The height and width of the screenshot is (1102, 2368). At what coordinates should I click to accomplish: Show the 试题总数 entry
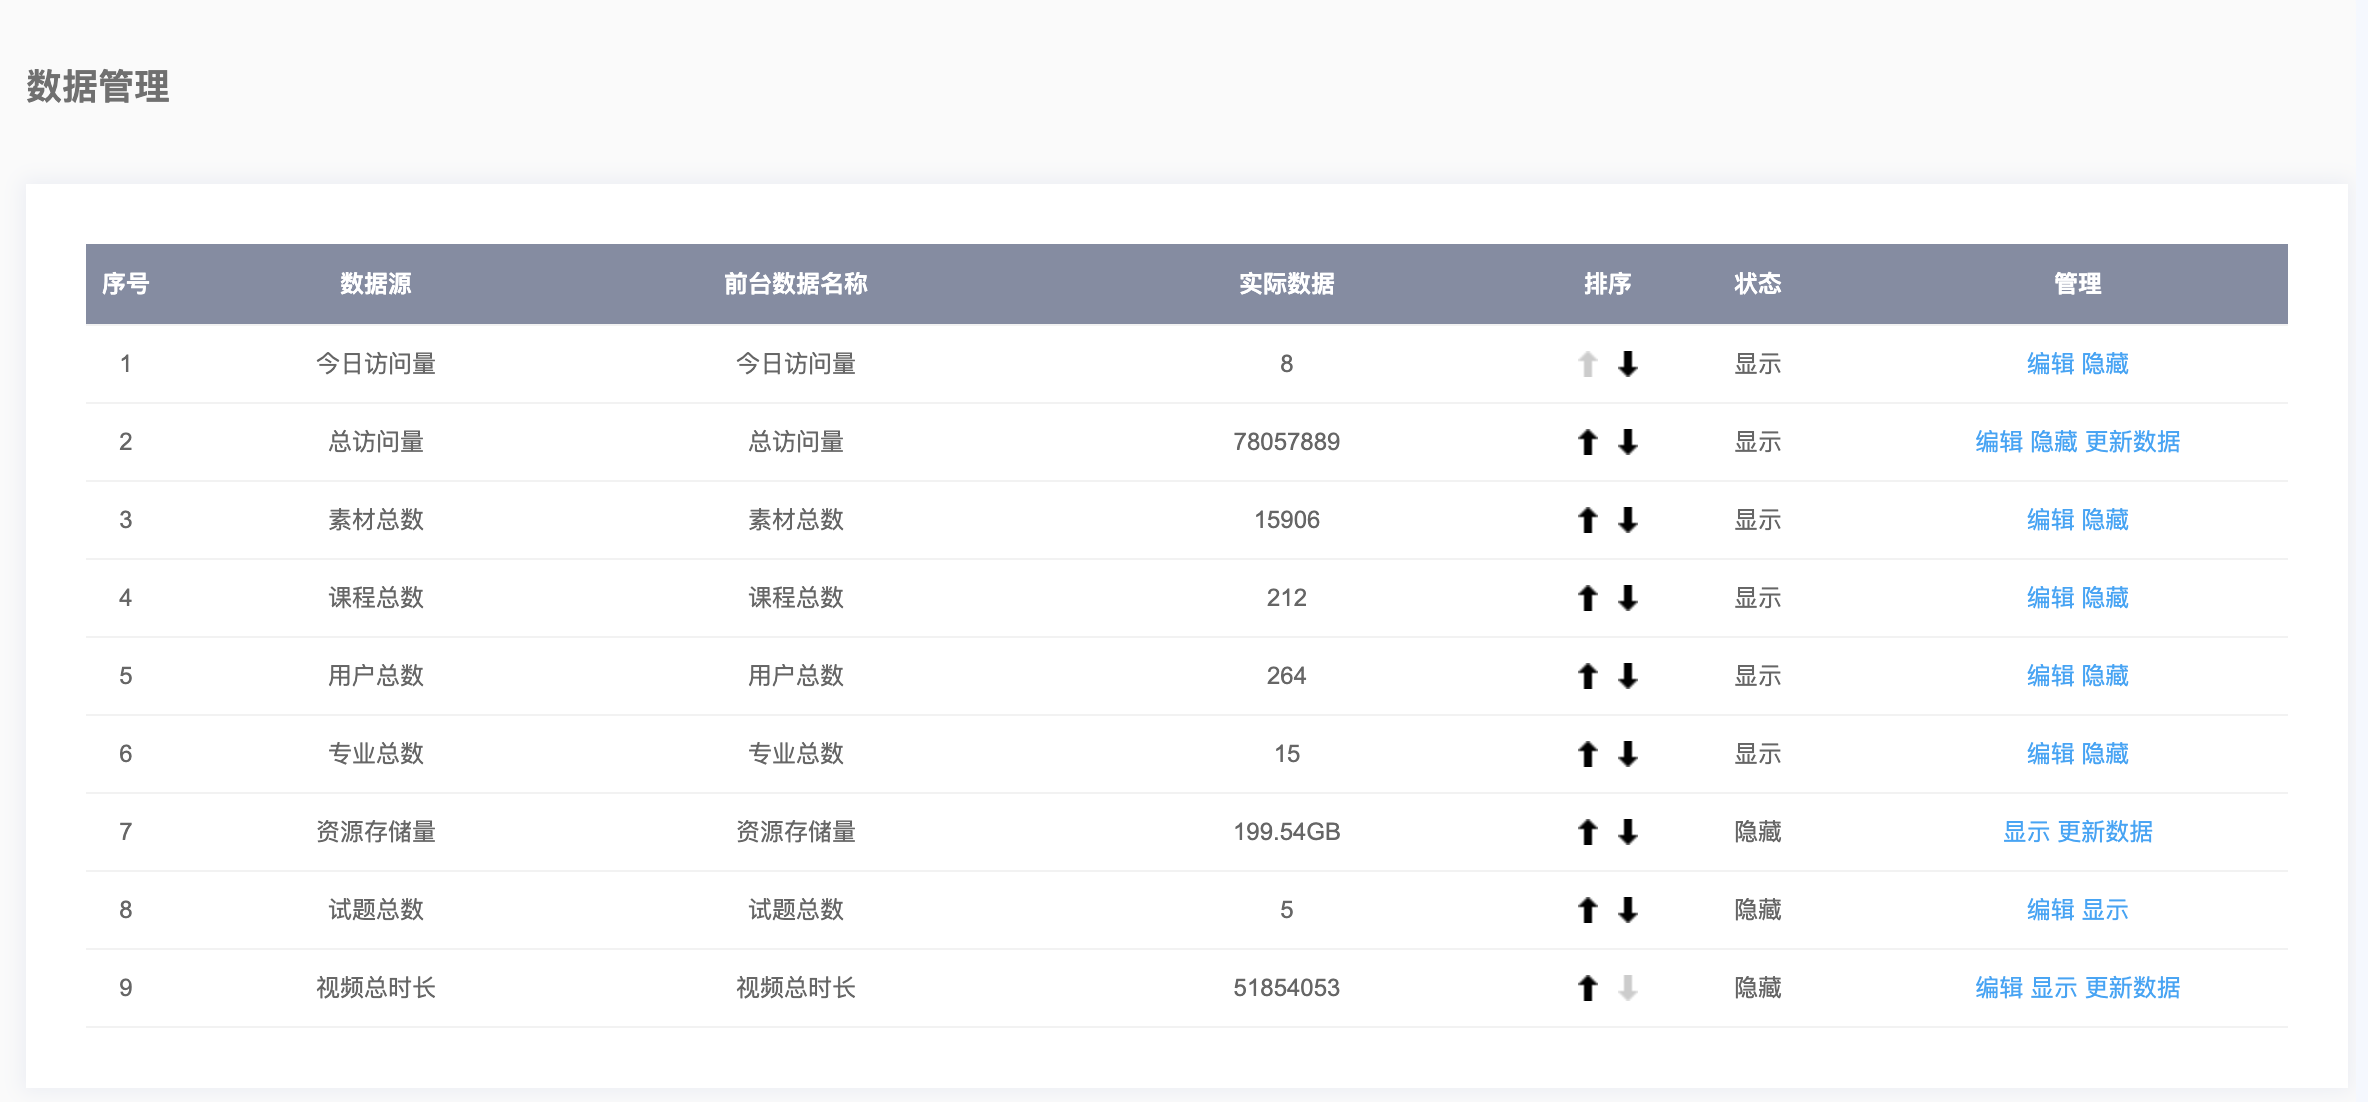pos(2107,910)
